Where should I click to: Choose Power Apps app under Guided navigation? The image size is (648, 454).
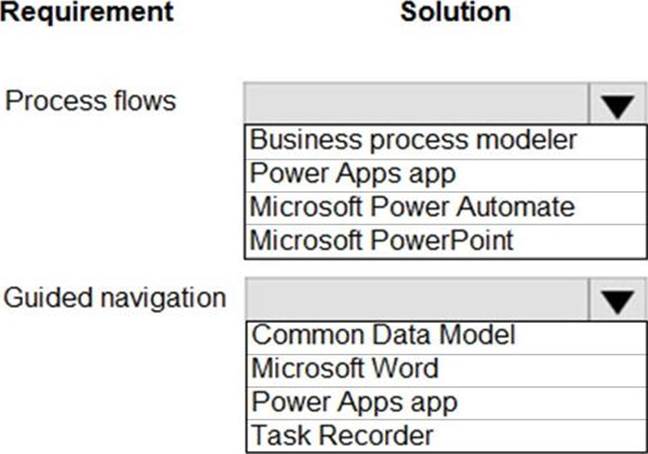point(353,402)
